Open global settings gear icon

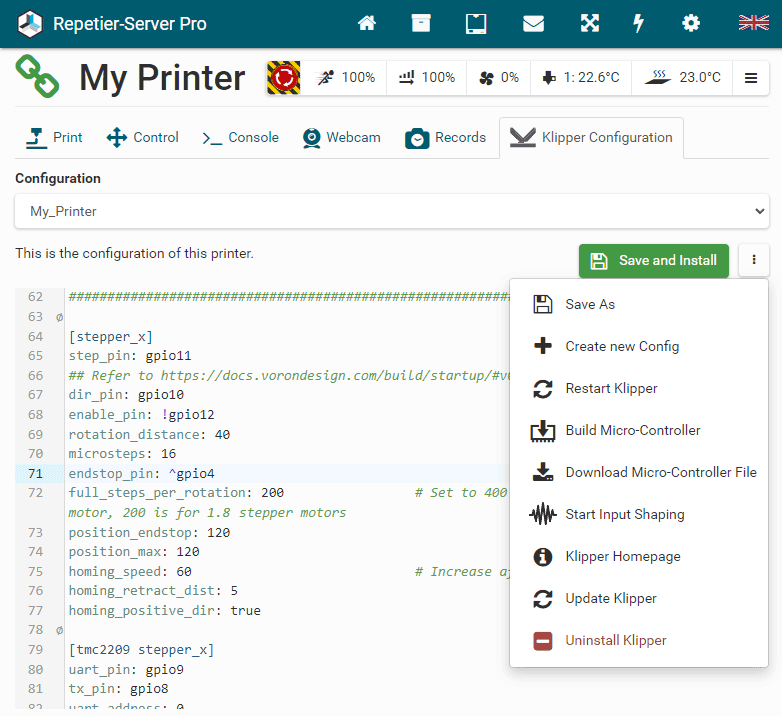pyautogui.click(x=691, y=23)
